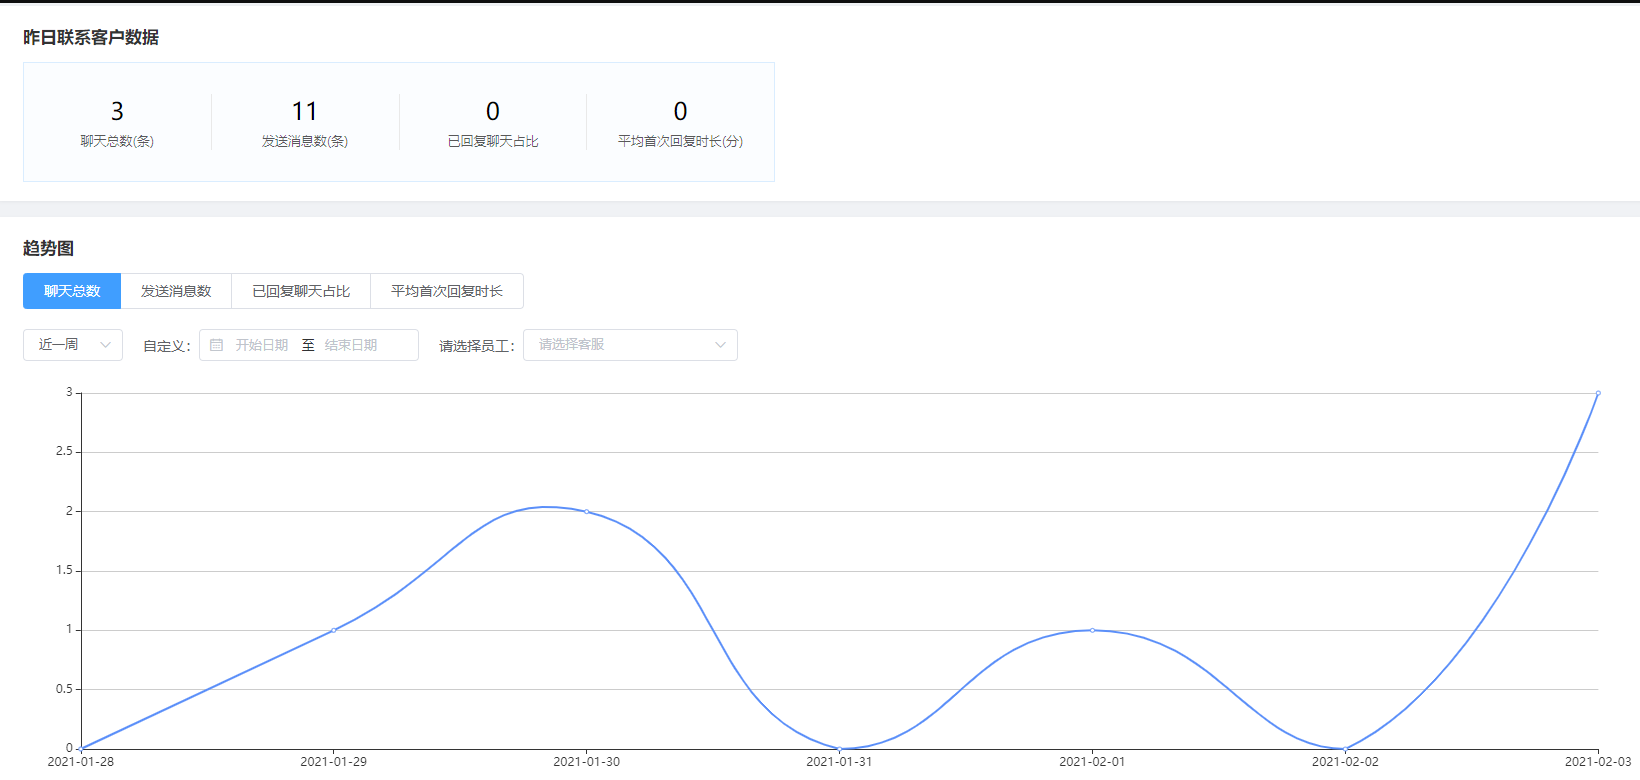
Task: Switch to the 发送消息数 trend tab
Action: point(176,291)
